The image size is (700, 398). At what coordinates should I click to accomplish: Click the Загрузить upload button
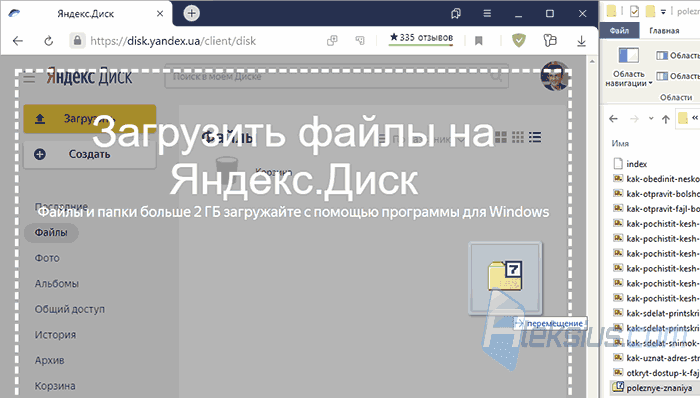(x=90, y=119)
